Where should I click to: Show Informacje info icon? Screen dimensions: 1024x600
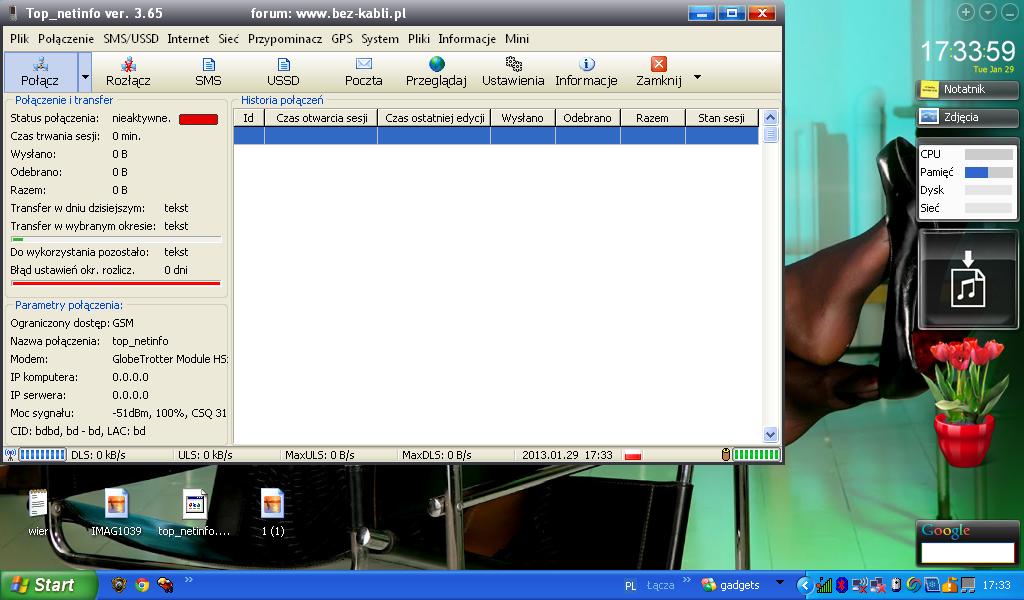(x=586, y=65)
